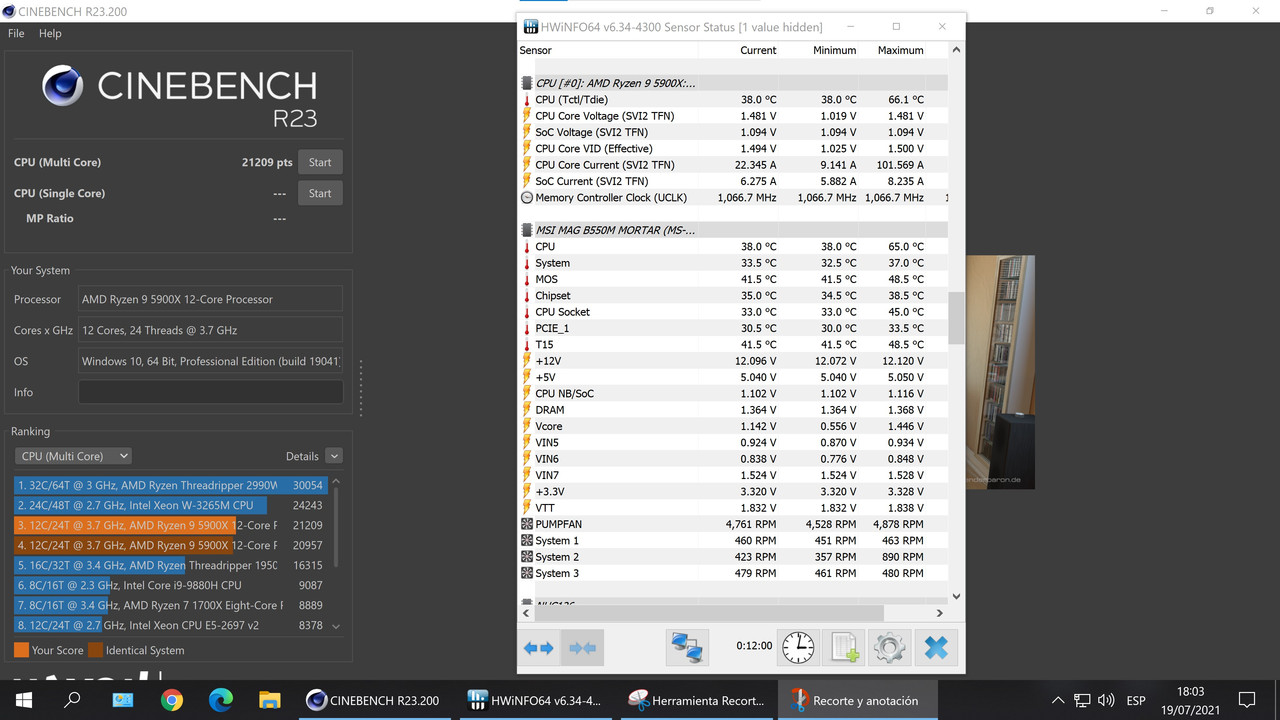Image resolution: width=1280 pixels, height=720 pixels.
Task: Open the File menu in Cinebench
Action: tap(16, 33)
